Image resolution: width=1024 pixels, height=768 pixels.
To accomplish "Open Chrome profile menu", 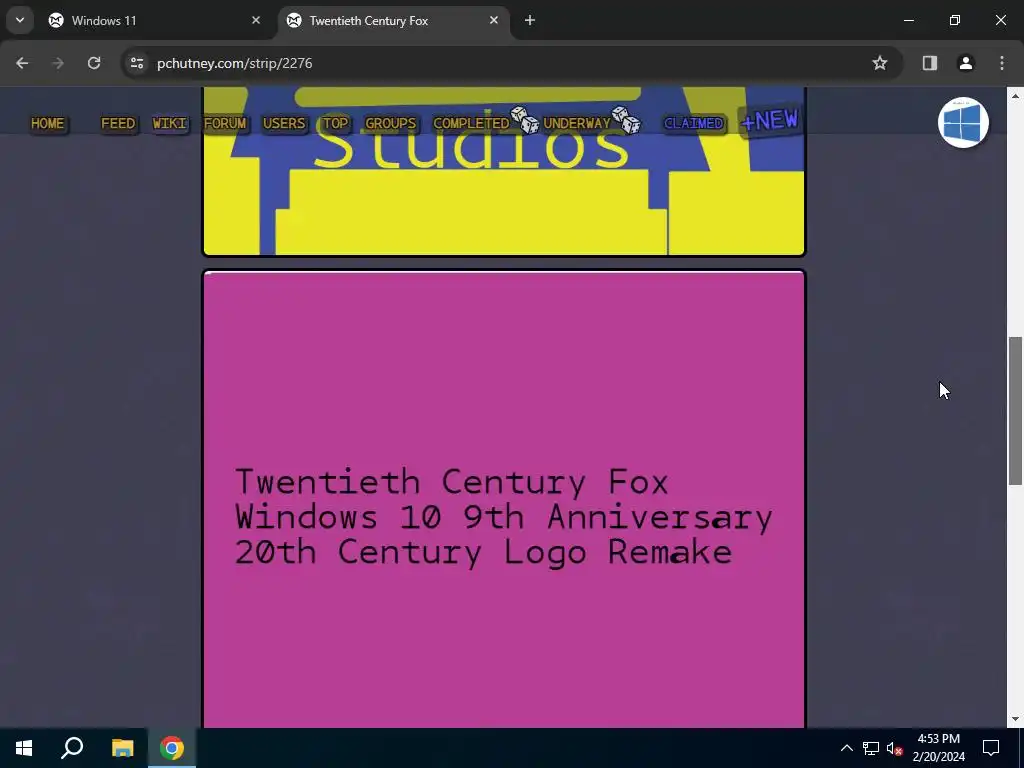I will click(x=966, y=63).
